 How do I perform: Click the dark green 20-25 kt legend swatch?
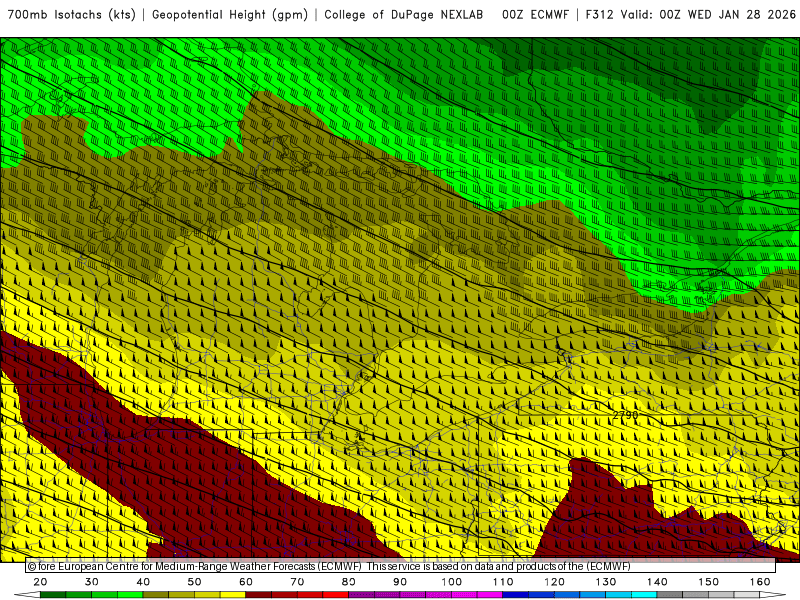(53, 595)
